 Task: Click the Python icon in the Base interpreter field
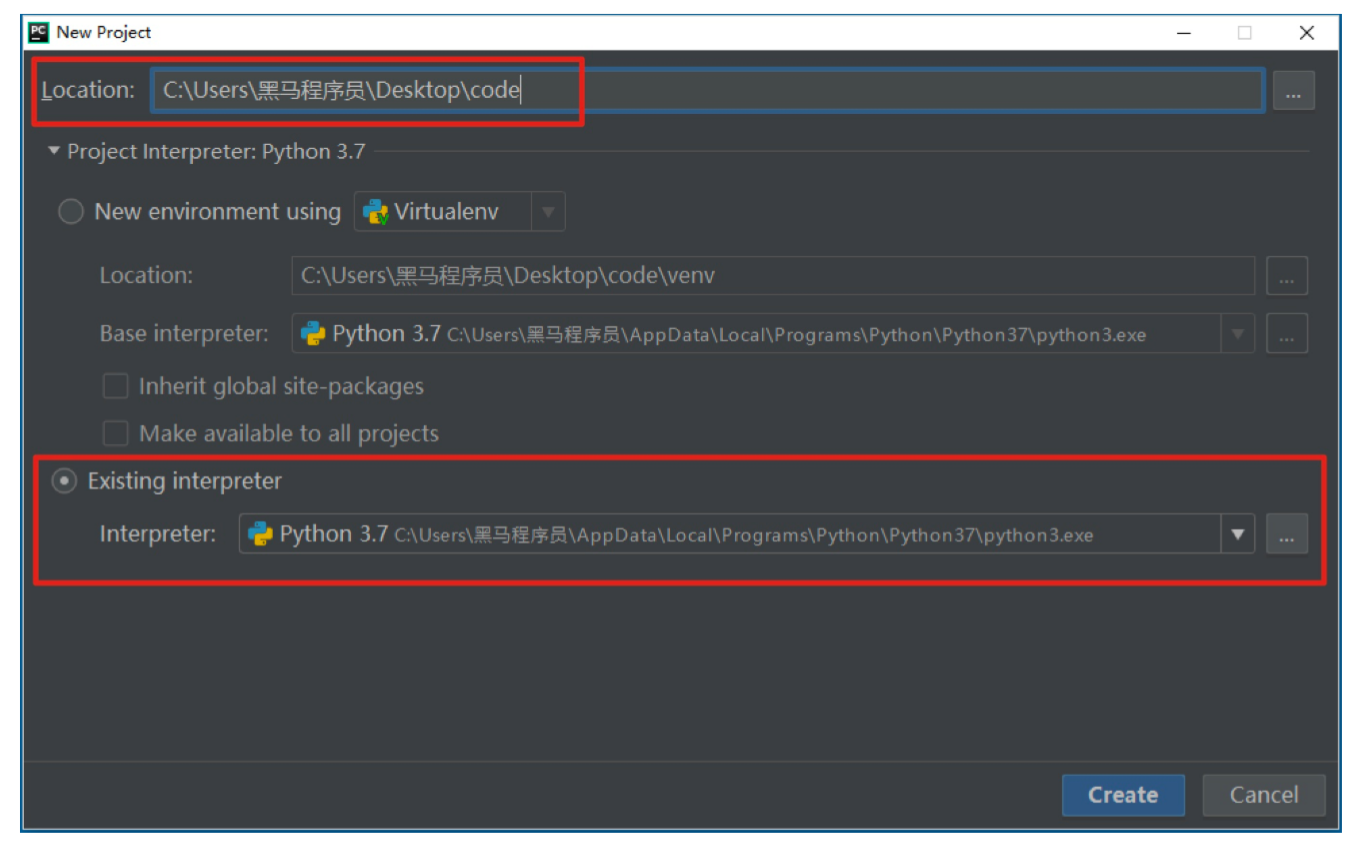314,334
